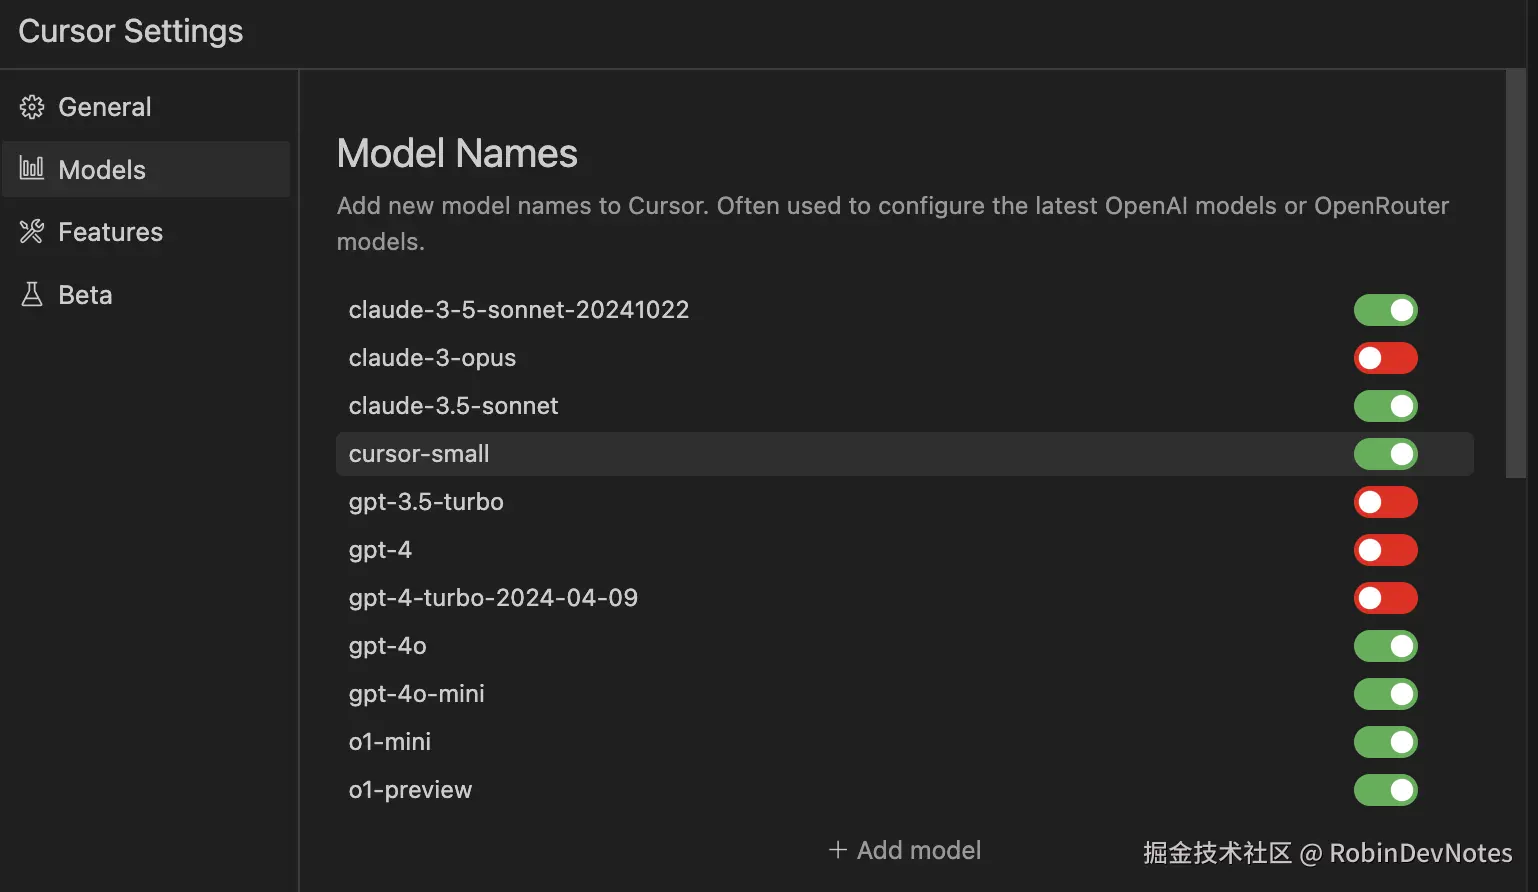
Task: Click Add model text
Action: (919, 850)
